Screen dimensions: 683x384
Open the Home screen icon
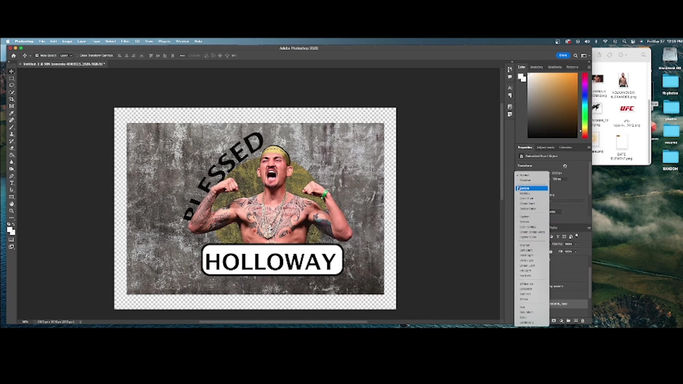[14, 56]
